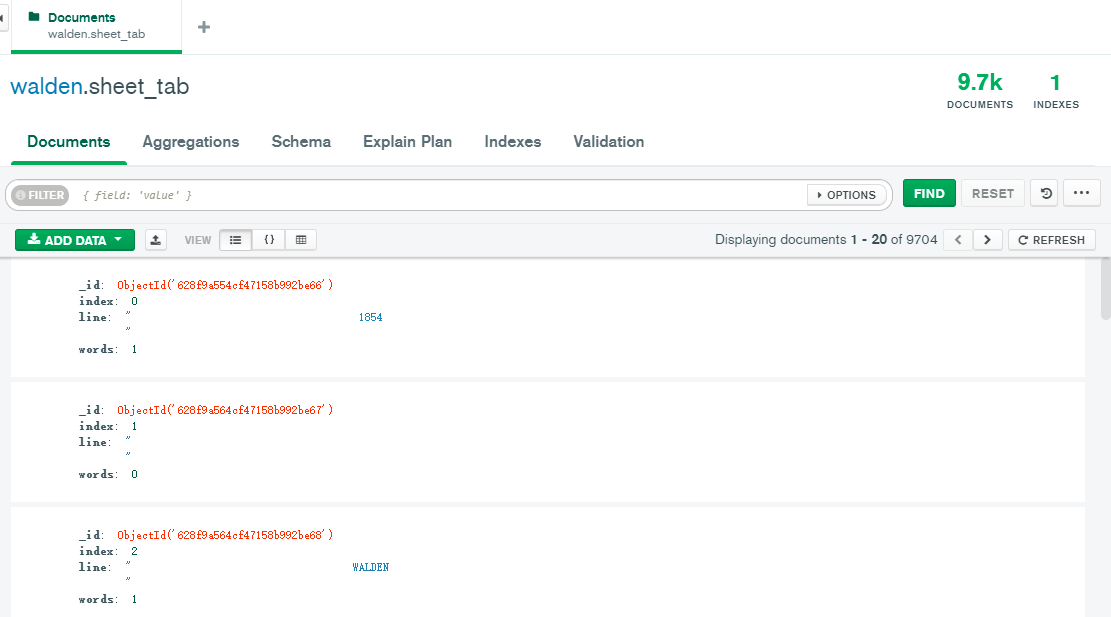Switch to Explain Plan tab
Image resolution: width=1111 pixels, height=617 pixels.
pos(407,142)
